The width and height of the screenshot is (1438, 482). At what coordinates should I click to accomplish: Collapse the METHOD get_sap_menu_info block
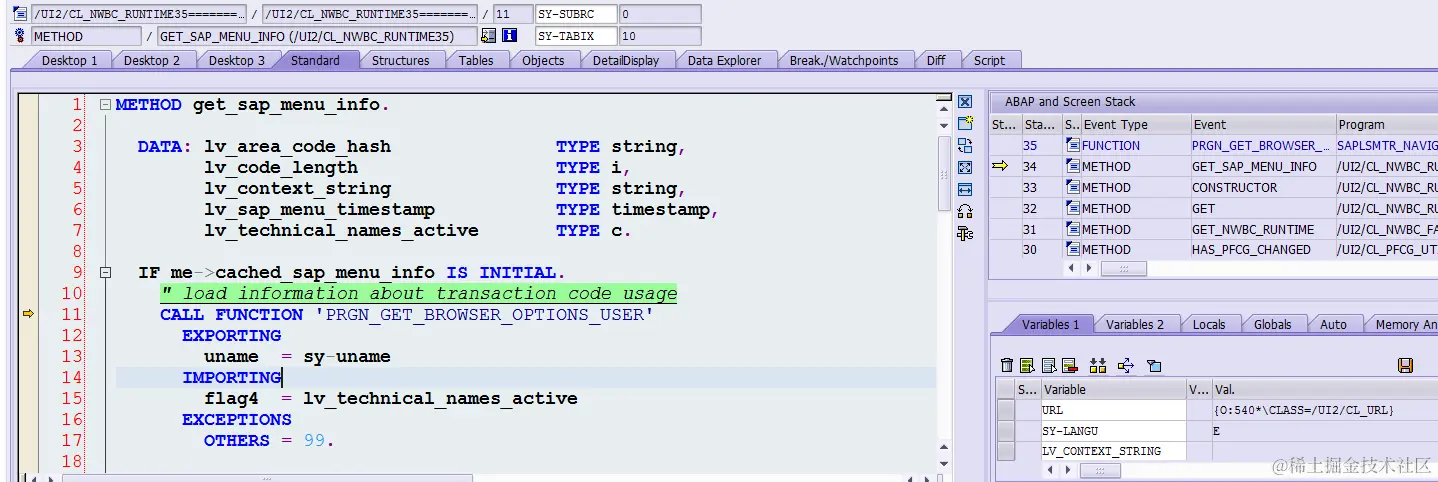[x=105, y=104]
